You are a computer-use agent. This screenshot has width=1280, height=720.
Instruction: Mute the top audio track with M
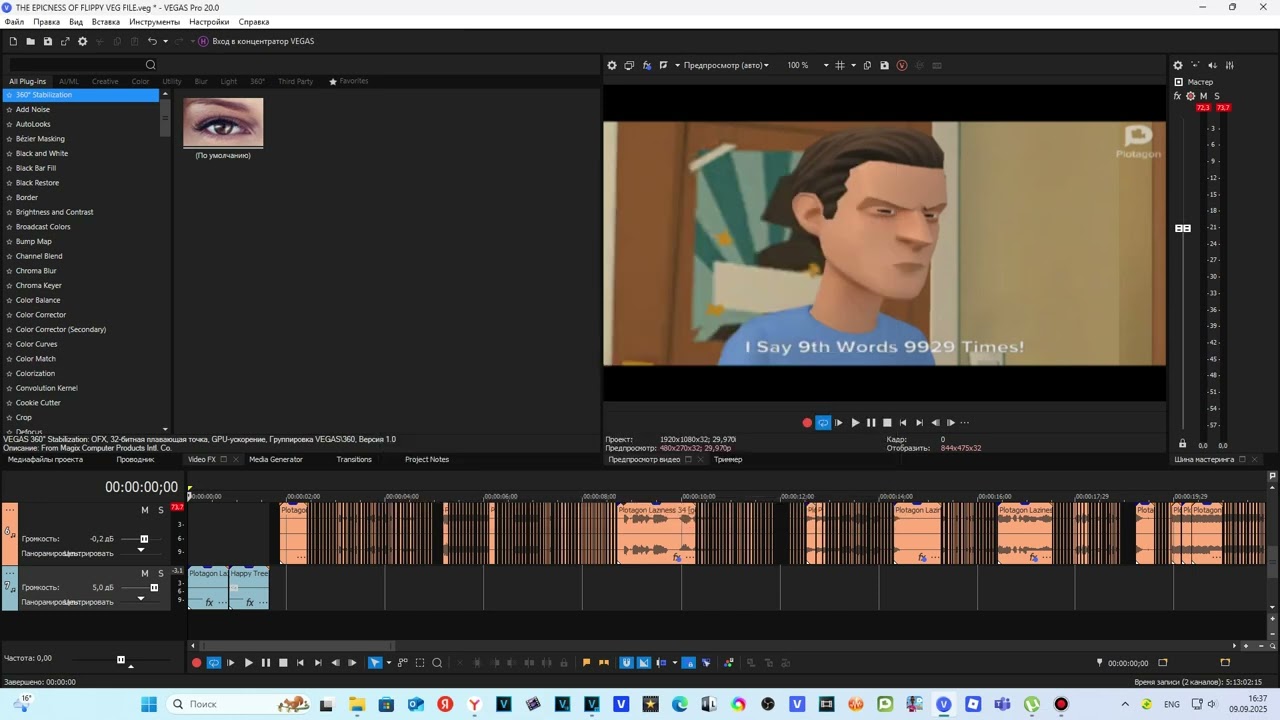(144, 510)
